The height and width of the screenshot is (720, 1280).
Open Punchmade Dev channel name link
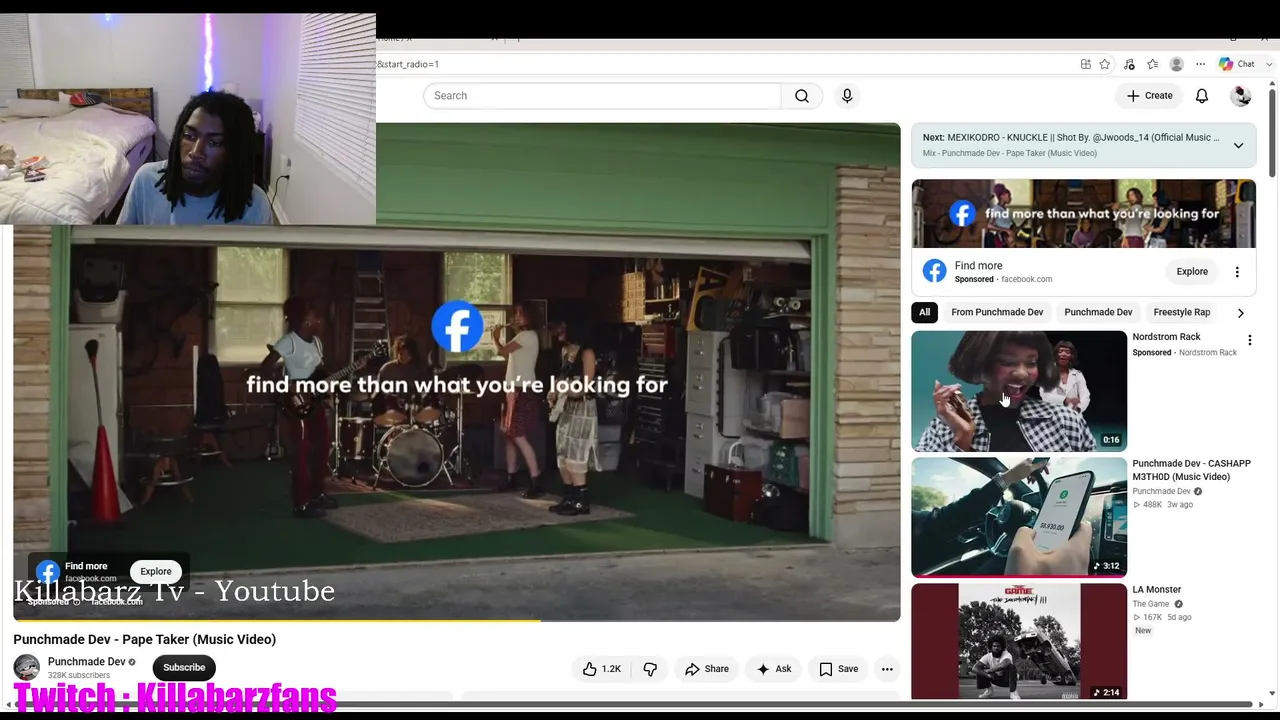pos(87,662)
